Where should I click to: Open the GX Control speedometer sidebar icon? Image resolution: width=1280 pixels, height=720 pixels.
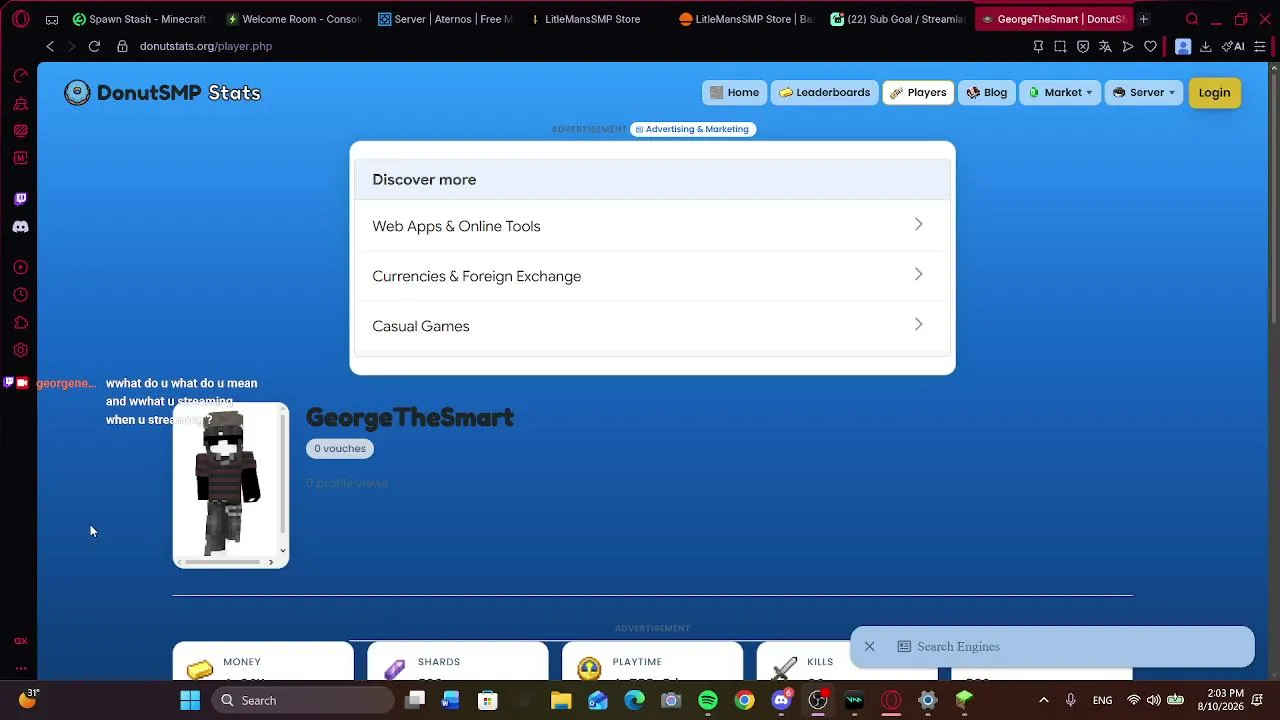[20, 76]
